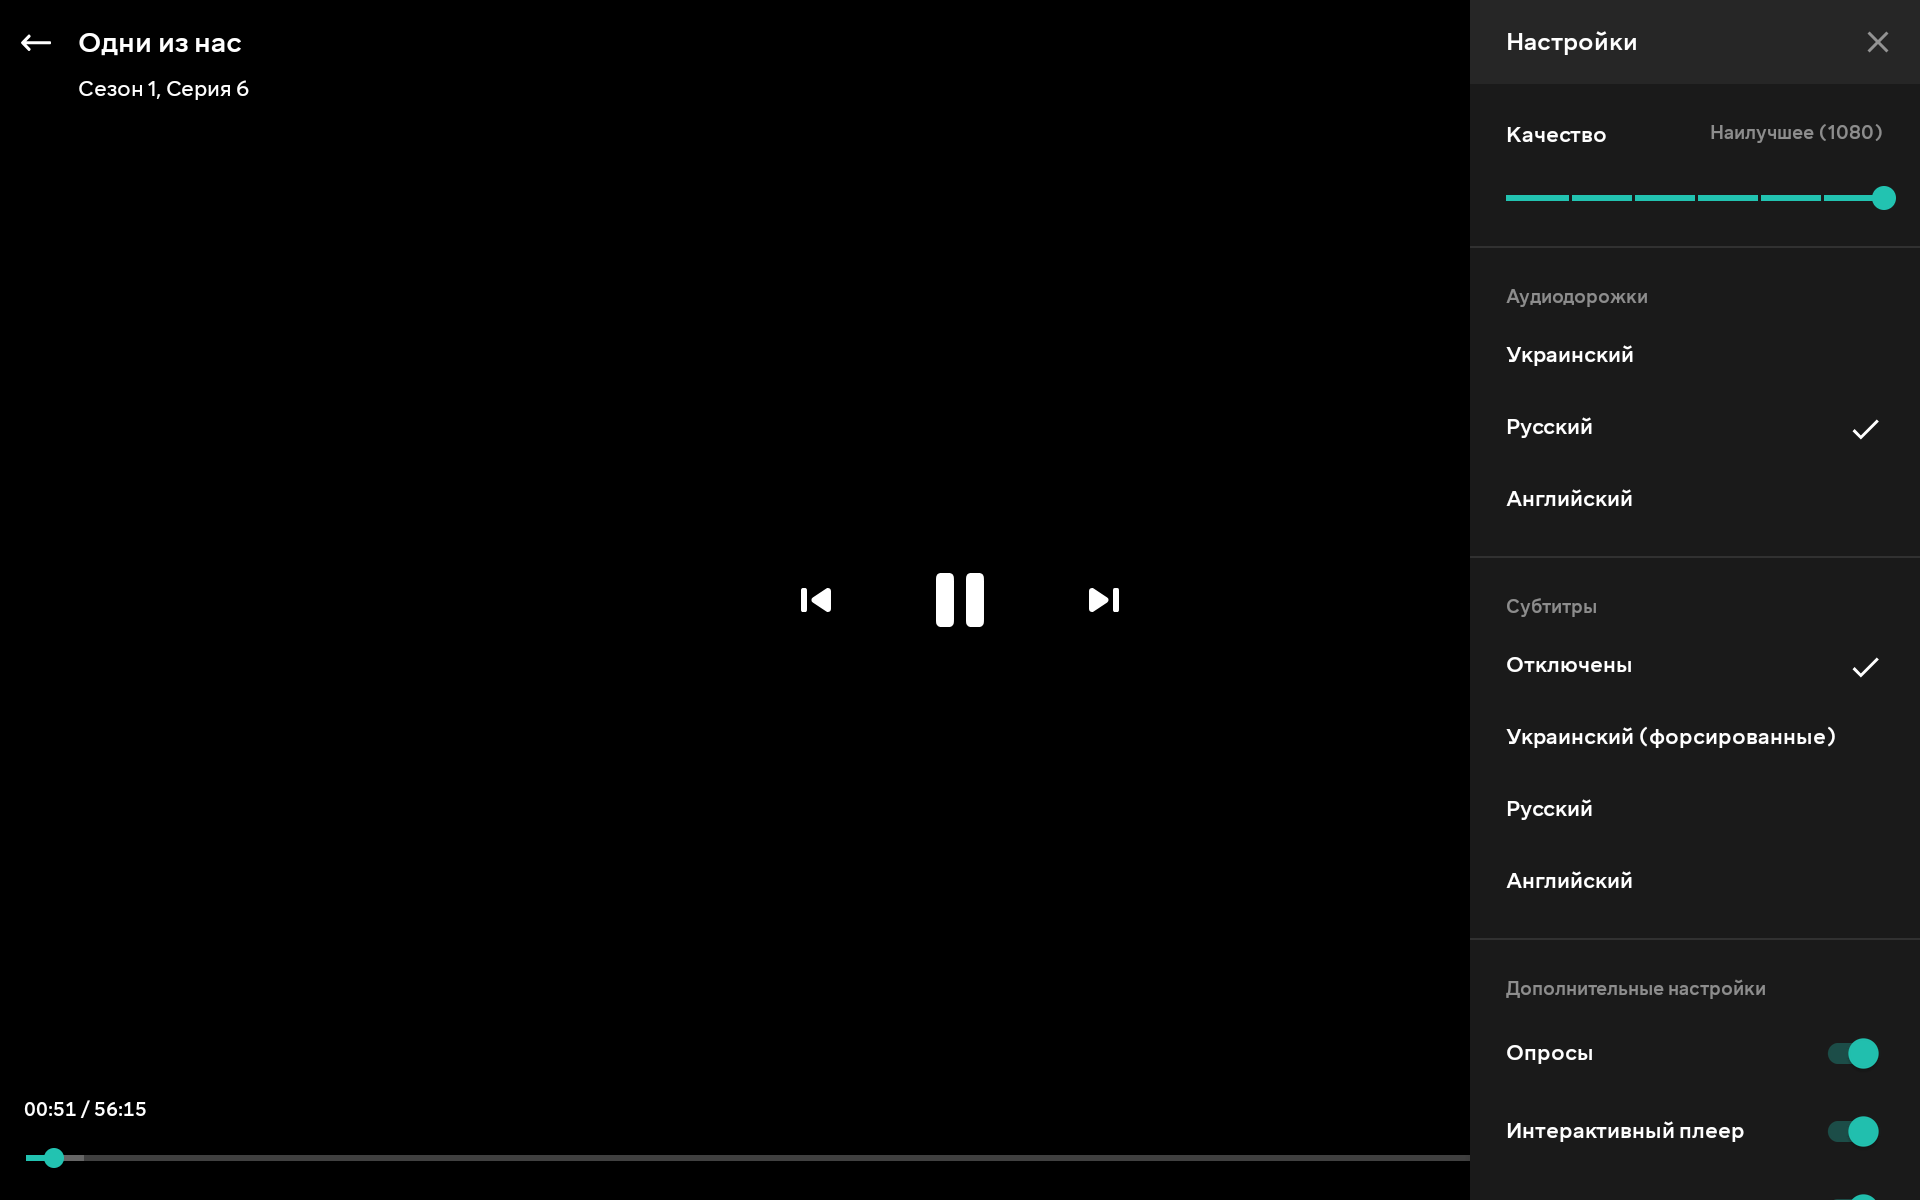Turn on Английский subtitles
This screenshot has height=1200, width=1920.
pos(1569,881)
